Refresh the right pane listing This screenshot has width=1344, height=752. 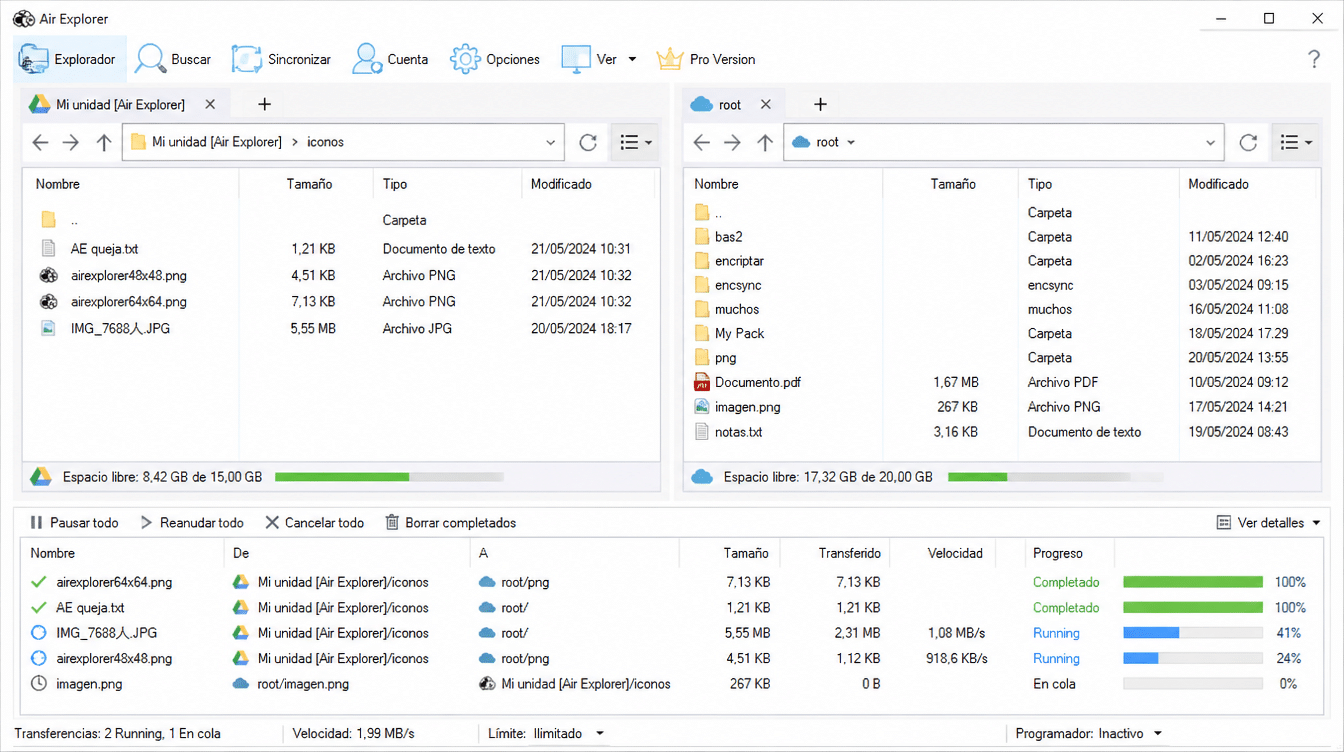1248,142
